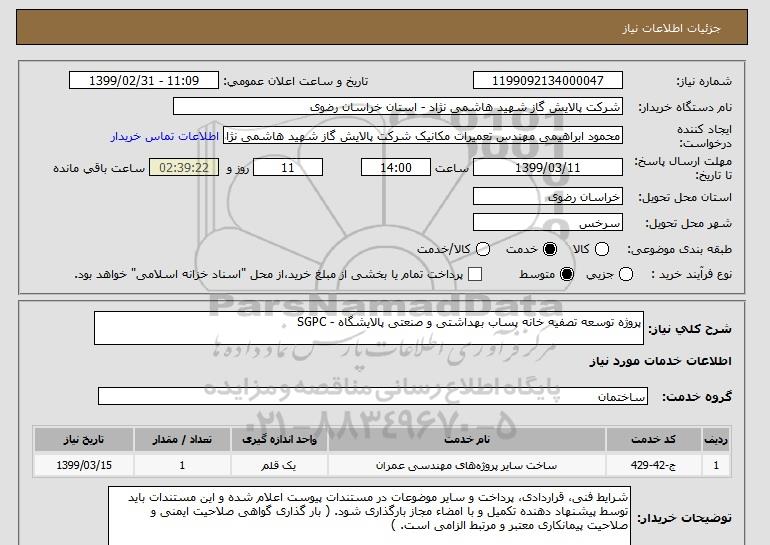Click the استان محل تحویل field
The image size is (770, 545).
(x=548, y=196)
